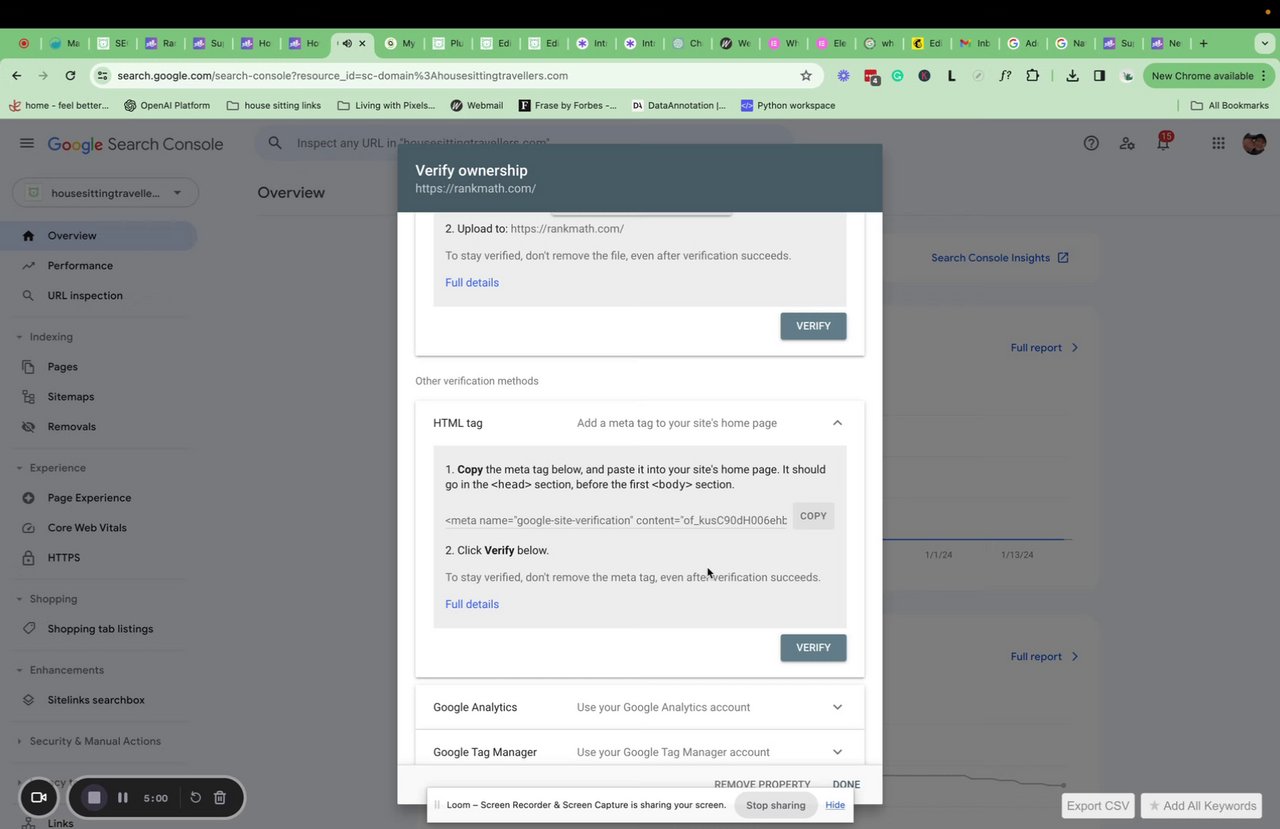View site information icon in address bar
The height and width of the screenshot is (829, 1280).
pos(101,75)
